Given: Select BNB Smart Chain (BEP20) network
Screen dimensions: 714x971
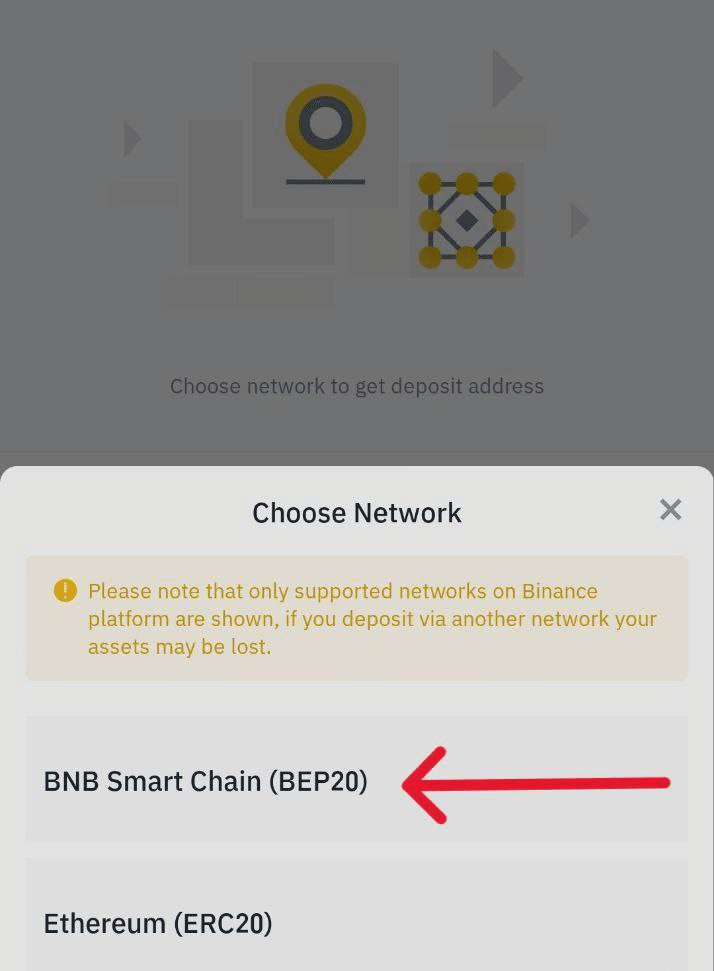Looking at the screenshot, I should (357, 780).
